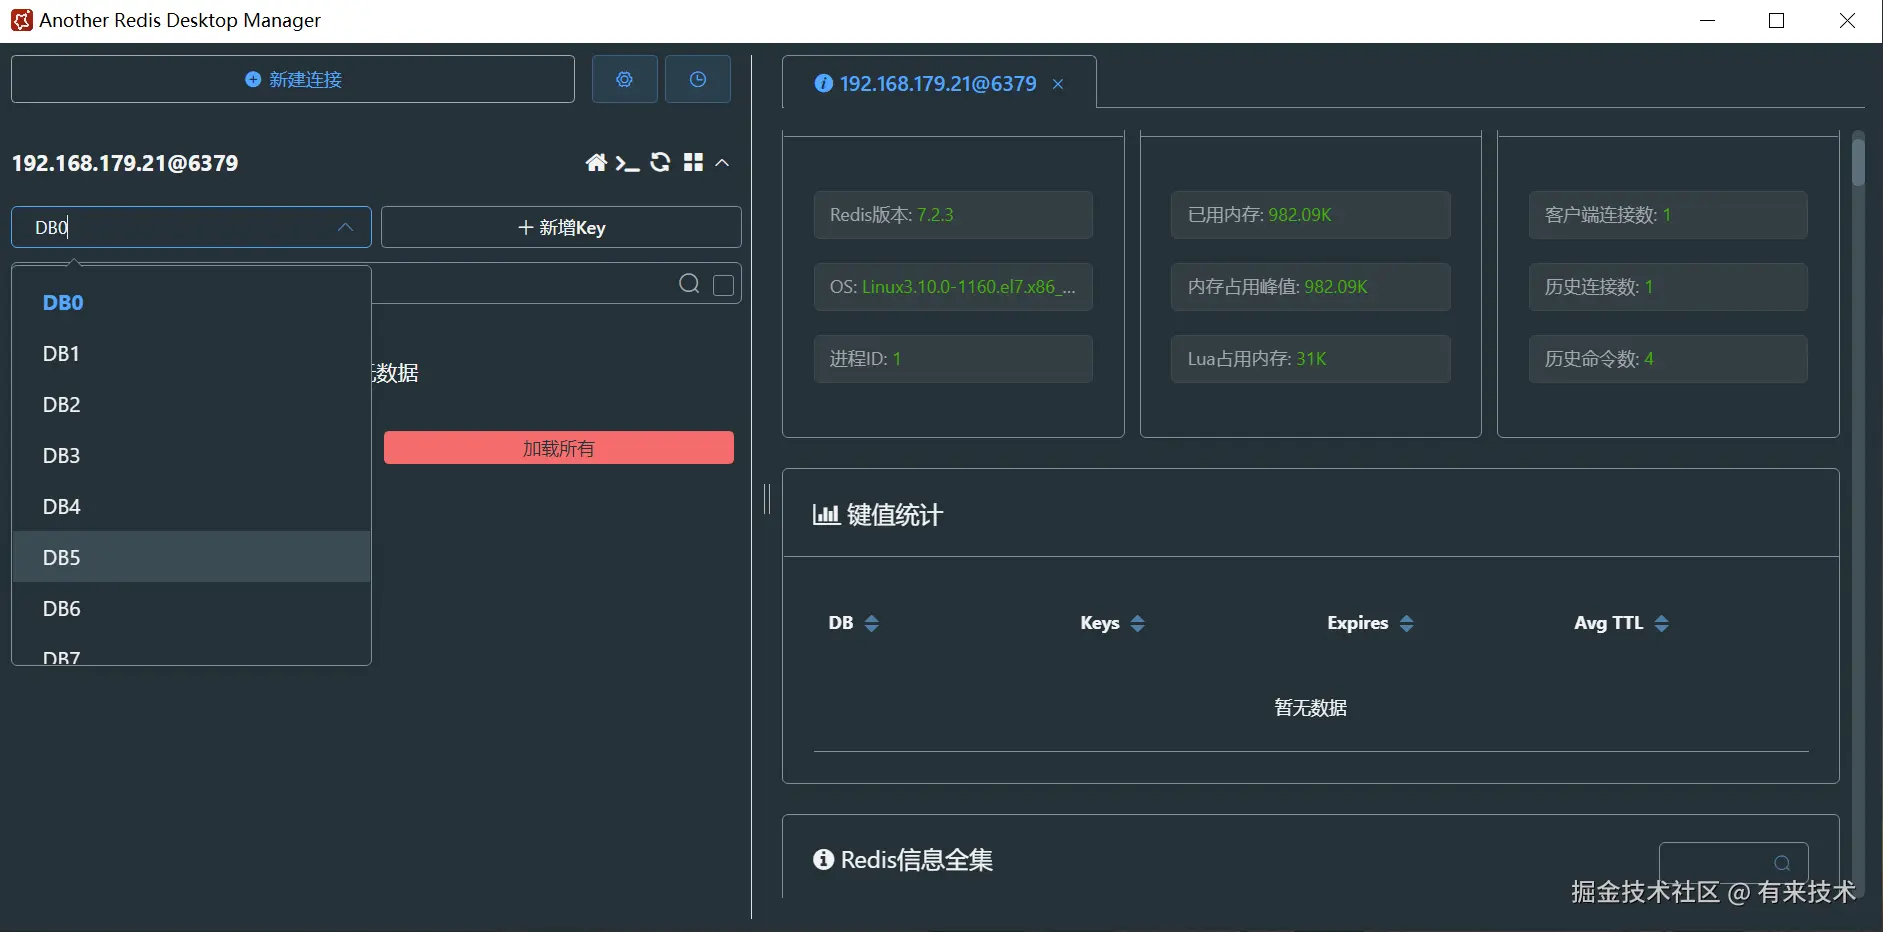The width and height of the screenshot is (1883, 932).
Task: Open the grid menu icon for the connection
Action: [x=693, y=162]
